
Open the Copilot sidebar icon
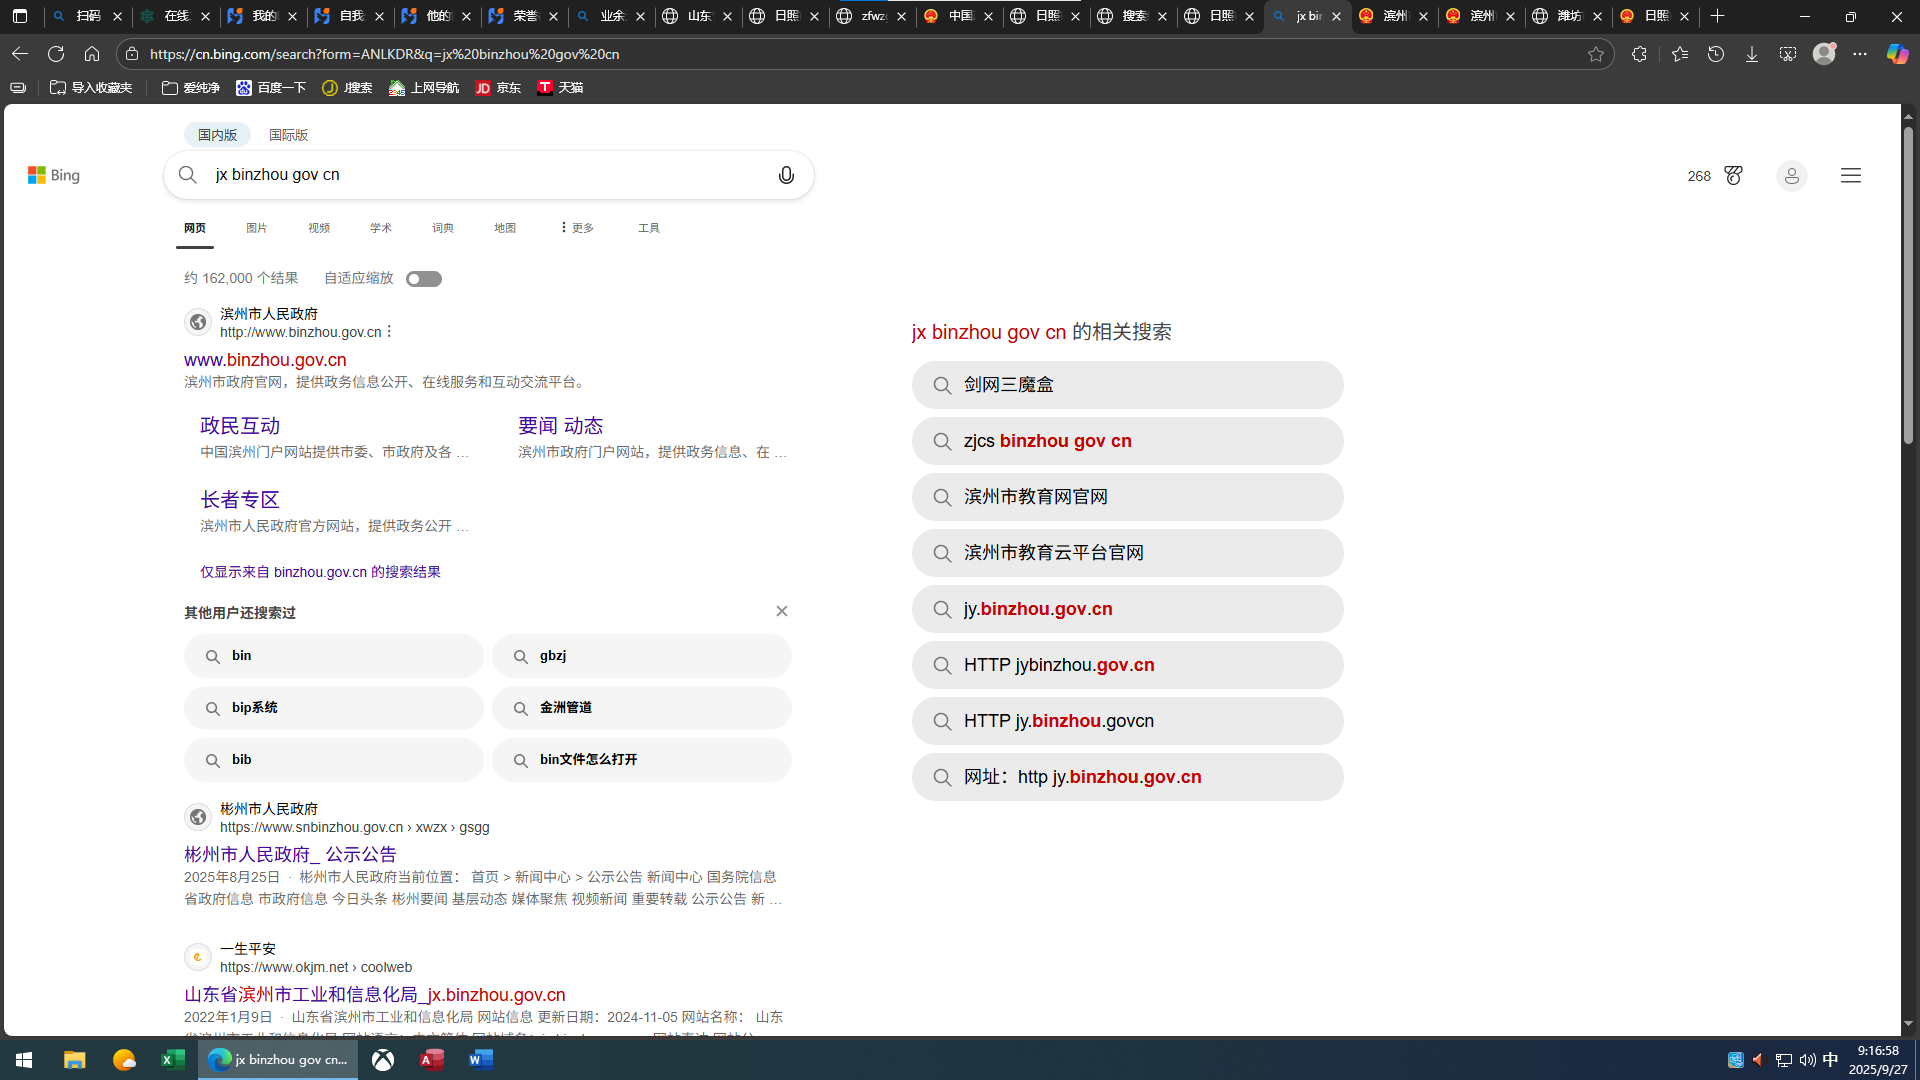1897,54
